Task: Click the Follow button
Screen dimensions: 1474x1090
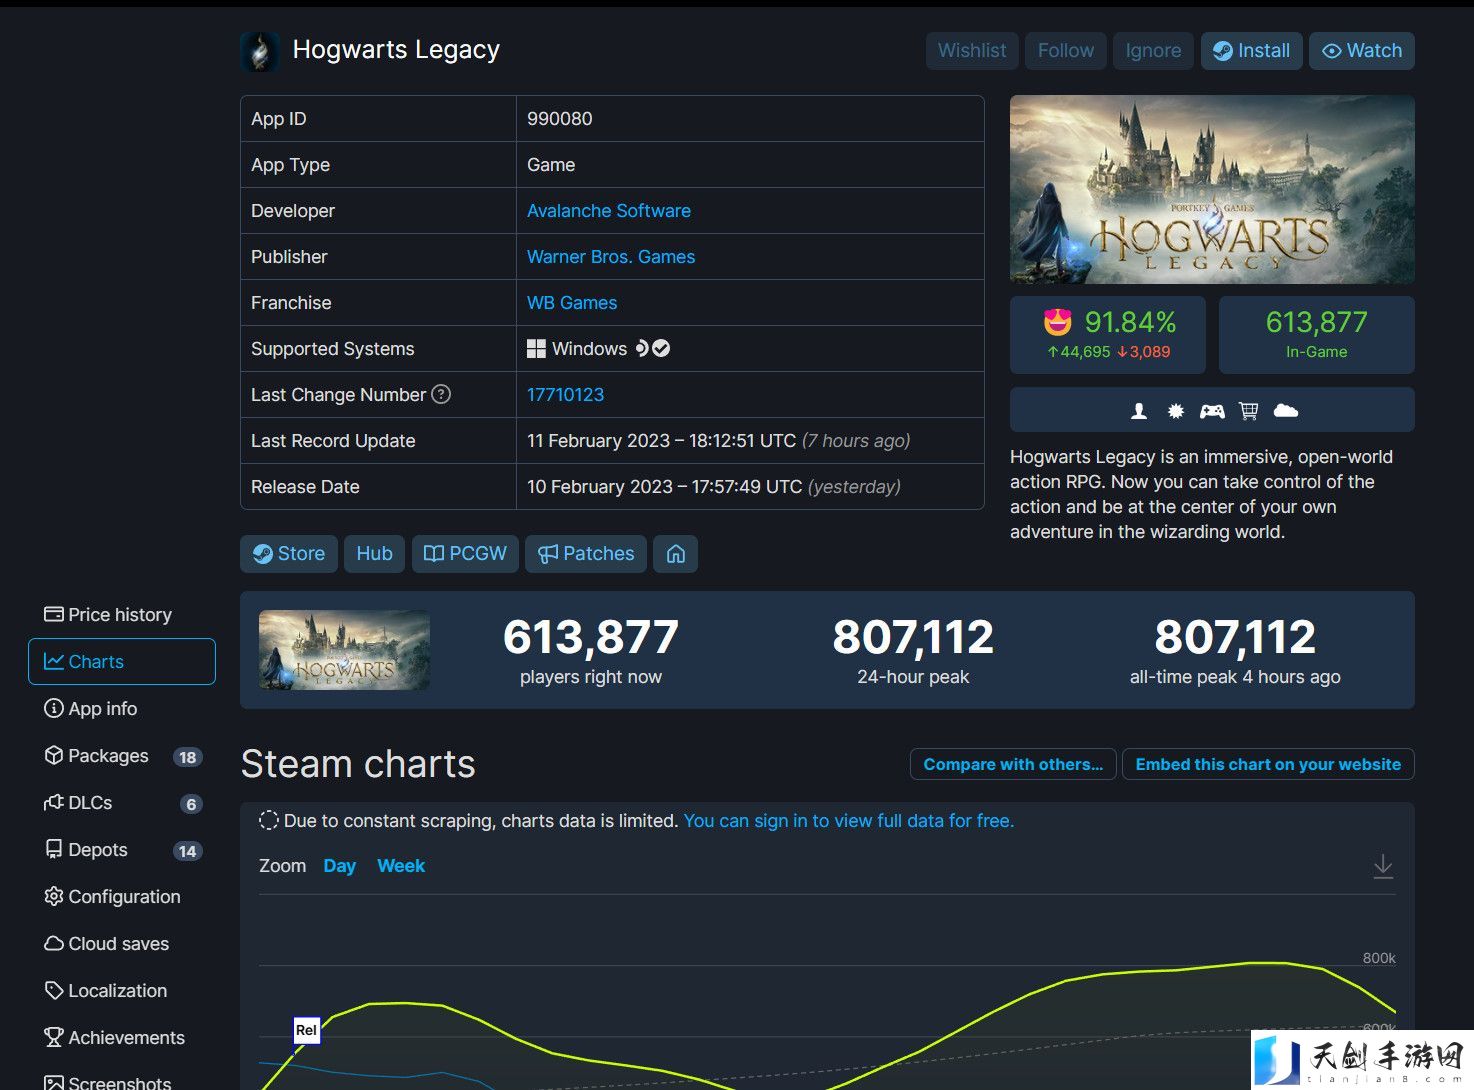Action: click(1066, 51)
